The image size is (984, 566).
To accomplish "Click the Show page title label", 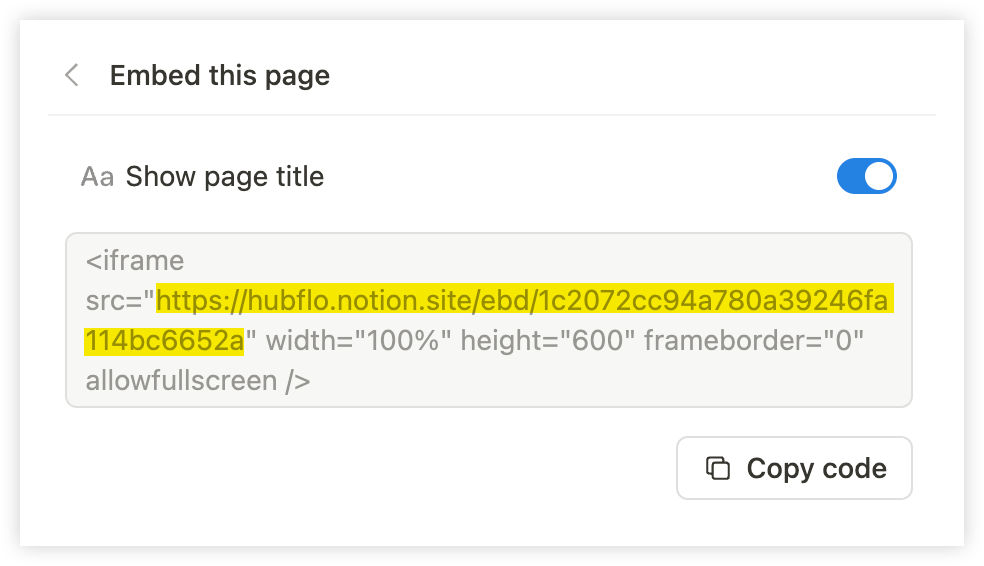I will pos(225,177).
